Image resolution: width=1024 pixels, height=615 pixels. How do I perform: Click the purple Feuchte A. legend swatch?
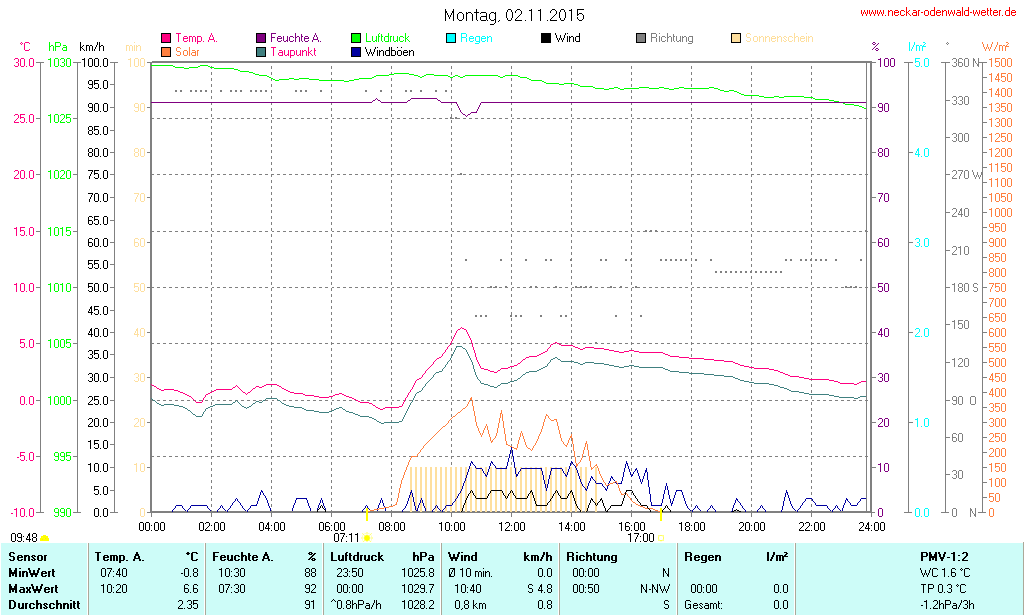coord(261,38)
